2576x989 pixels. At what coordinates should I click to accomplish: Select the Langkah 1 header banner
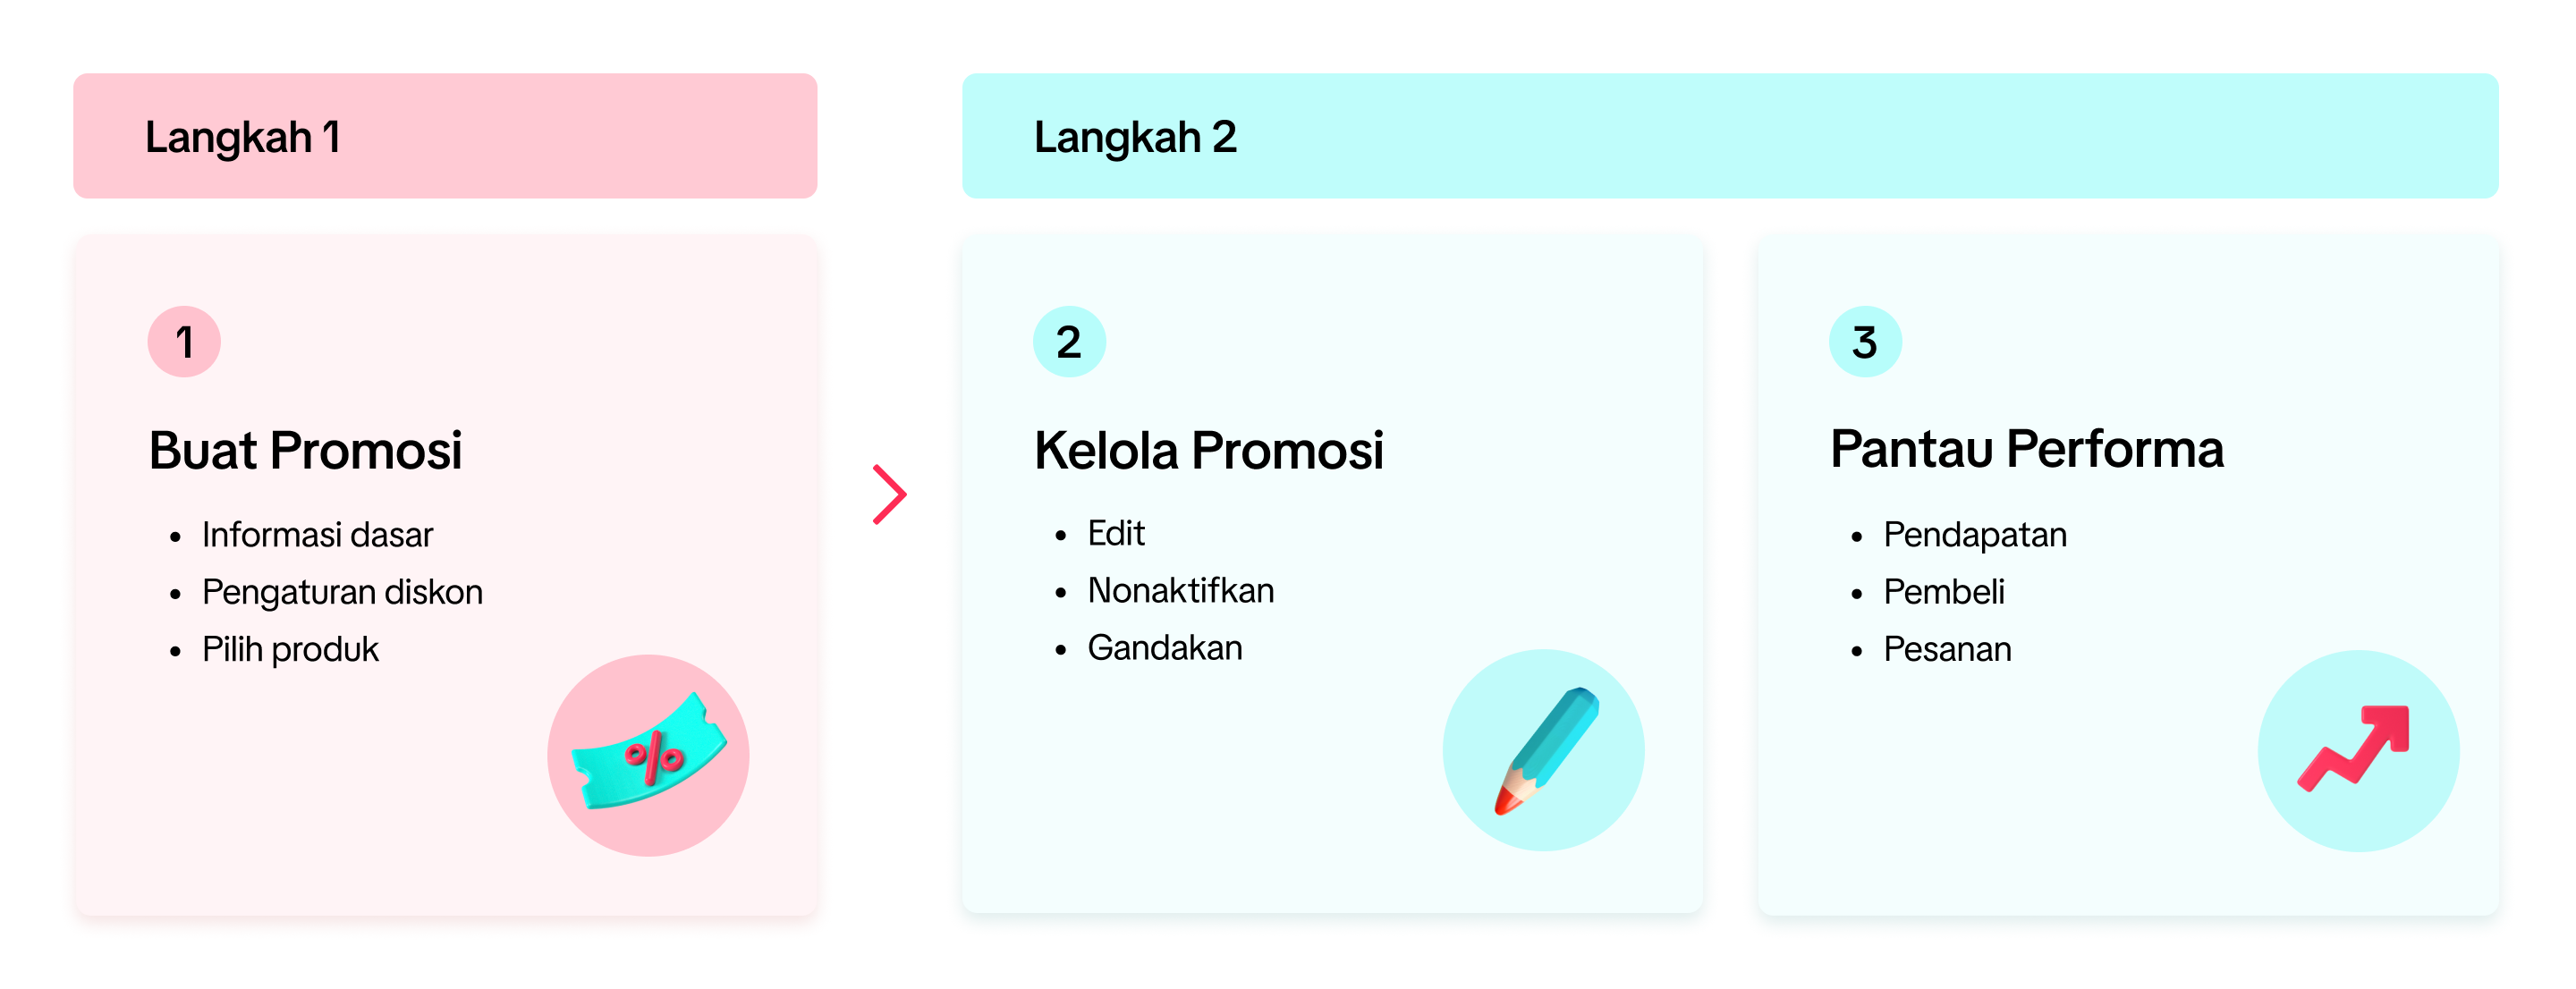click(445, 136)
